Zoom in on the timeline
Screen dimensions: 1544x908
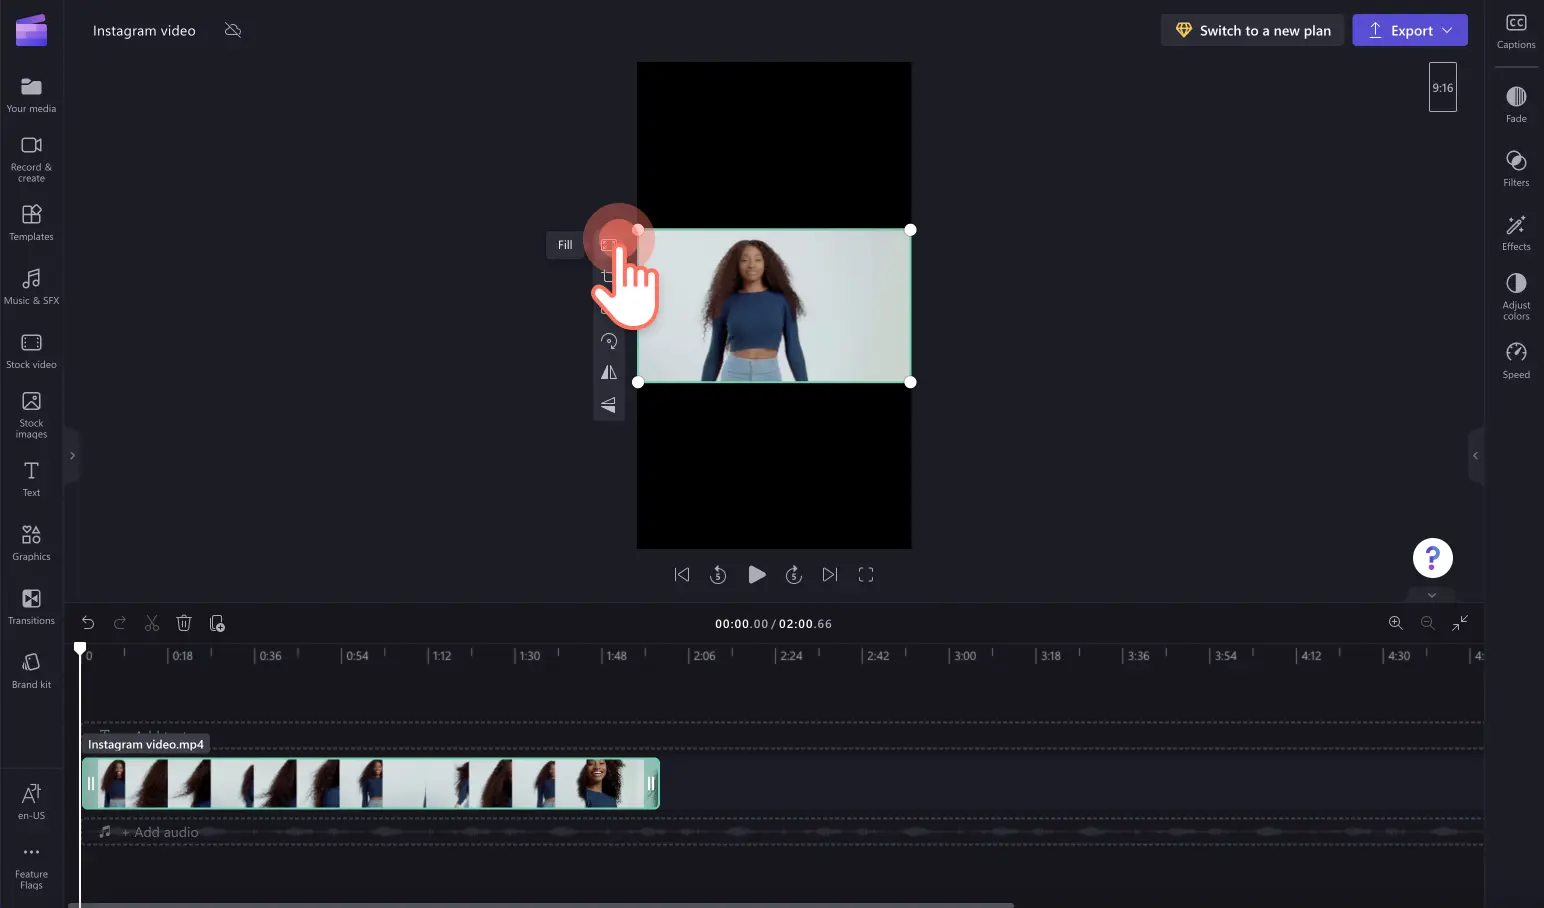1395,623
